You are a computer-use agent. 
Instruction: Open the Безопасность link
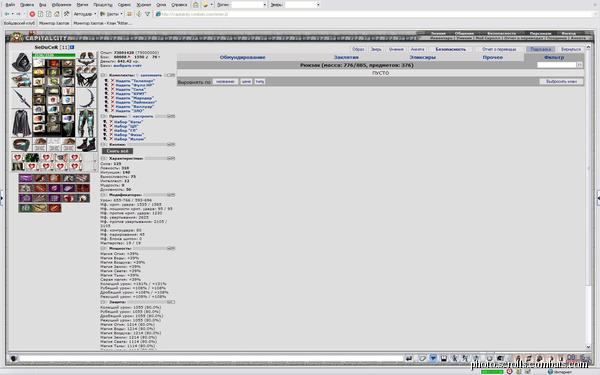(451, 49)
